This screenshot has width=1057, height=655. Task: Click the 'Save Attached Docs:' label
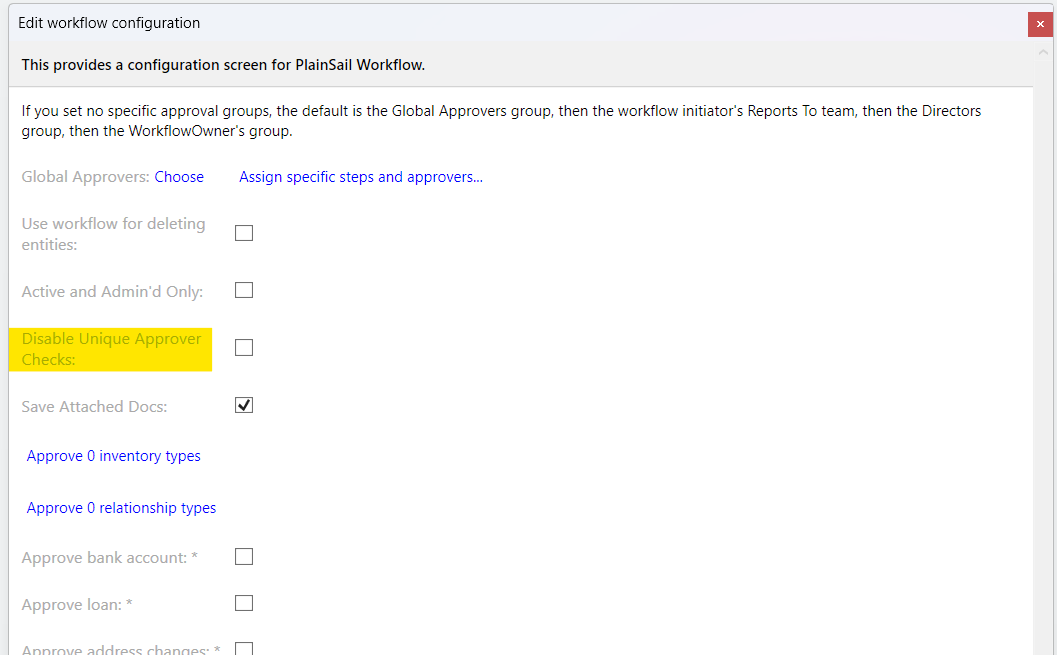coord(94,406)
